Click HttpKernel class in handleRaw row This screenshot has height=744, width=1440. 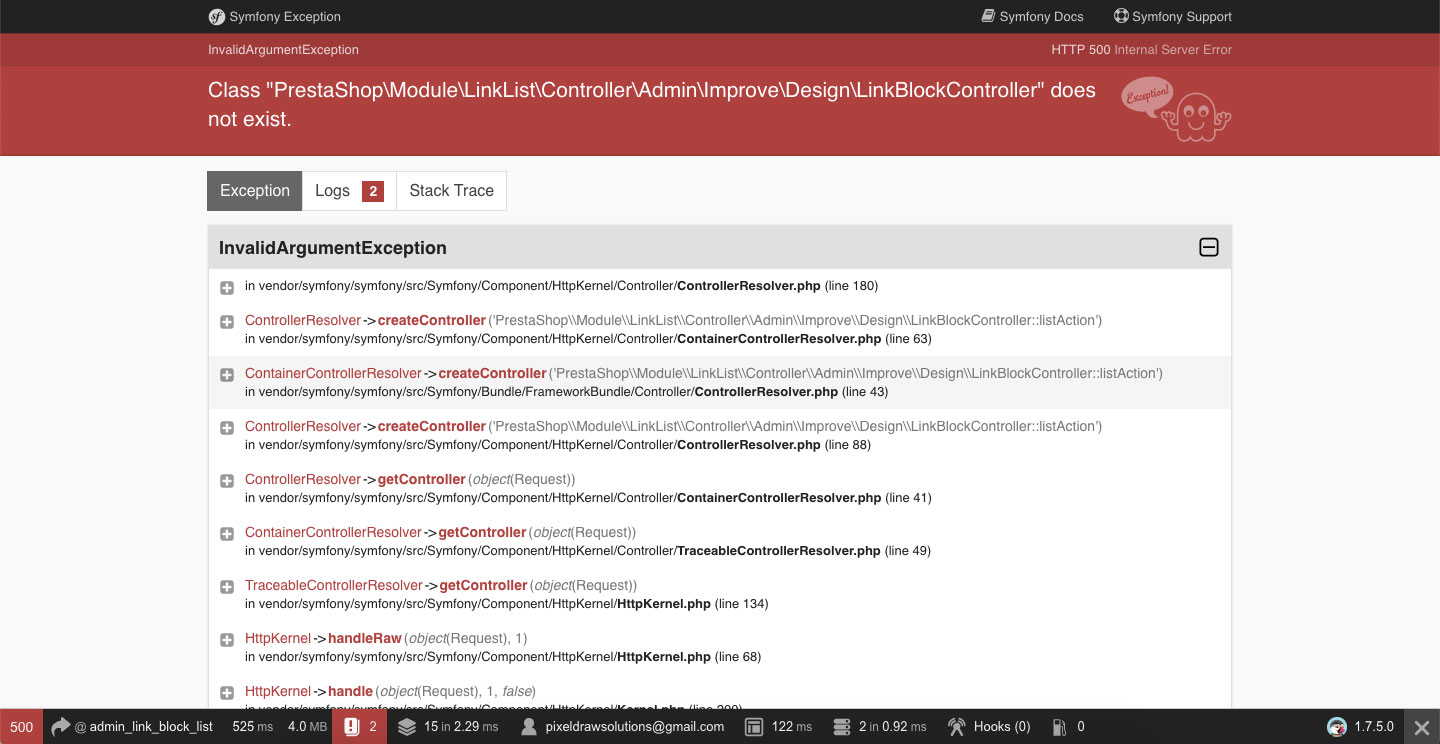pyautogui.click(x=278, y=639)
